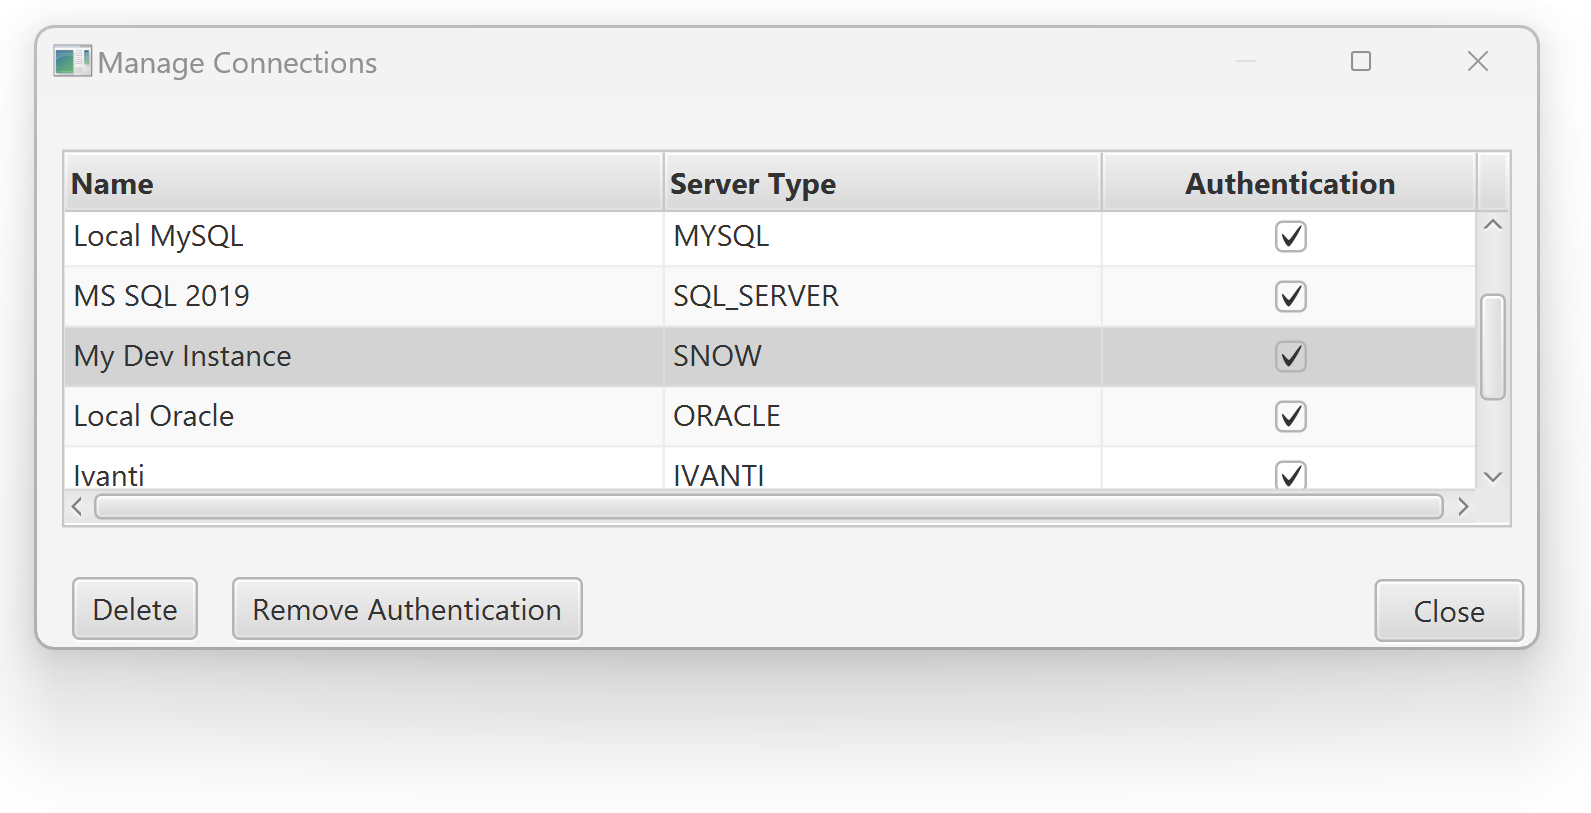This screenshot has width=1591, height=813.
Task: Click the horizontal scrollbar thumb
Action: click(769, 507)
